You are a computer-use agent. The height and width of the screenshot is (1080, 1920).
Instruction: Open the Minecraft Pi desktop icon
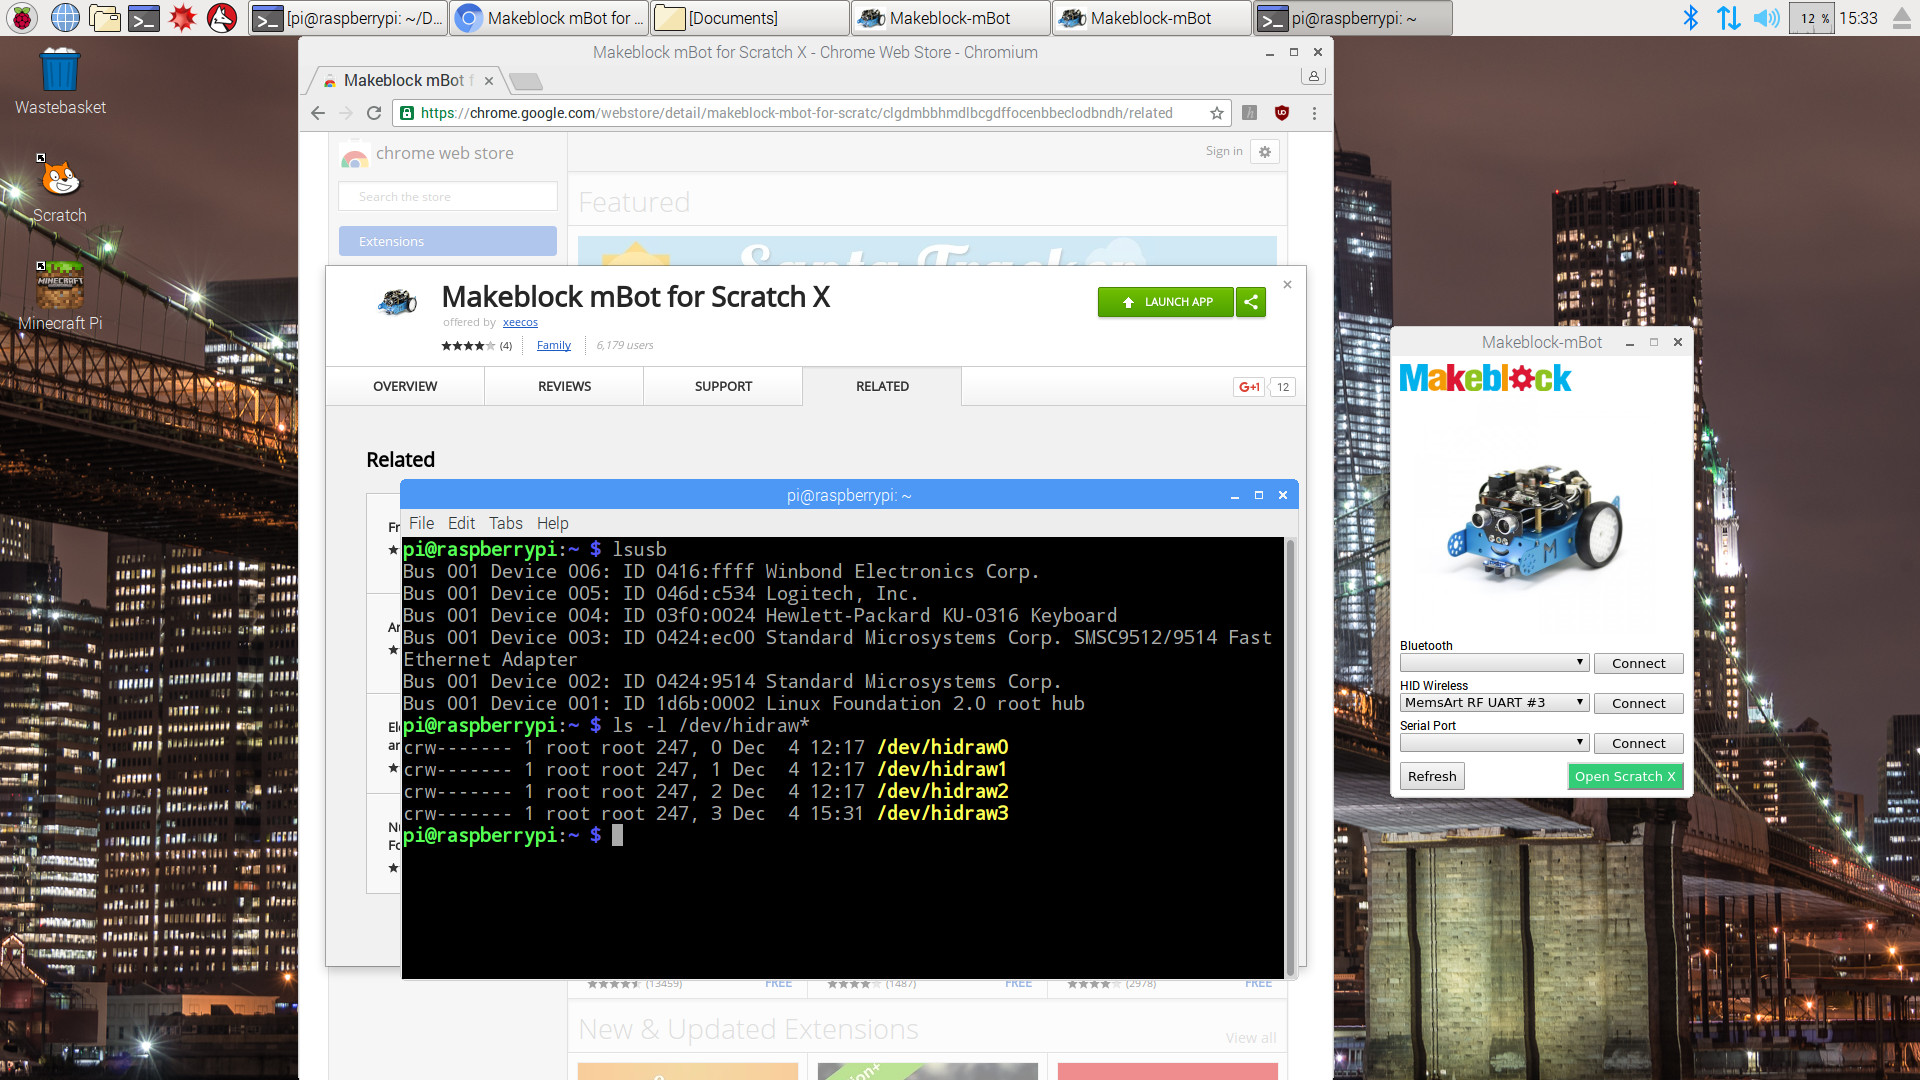pyautogui.click(x=60, y=297)
